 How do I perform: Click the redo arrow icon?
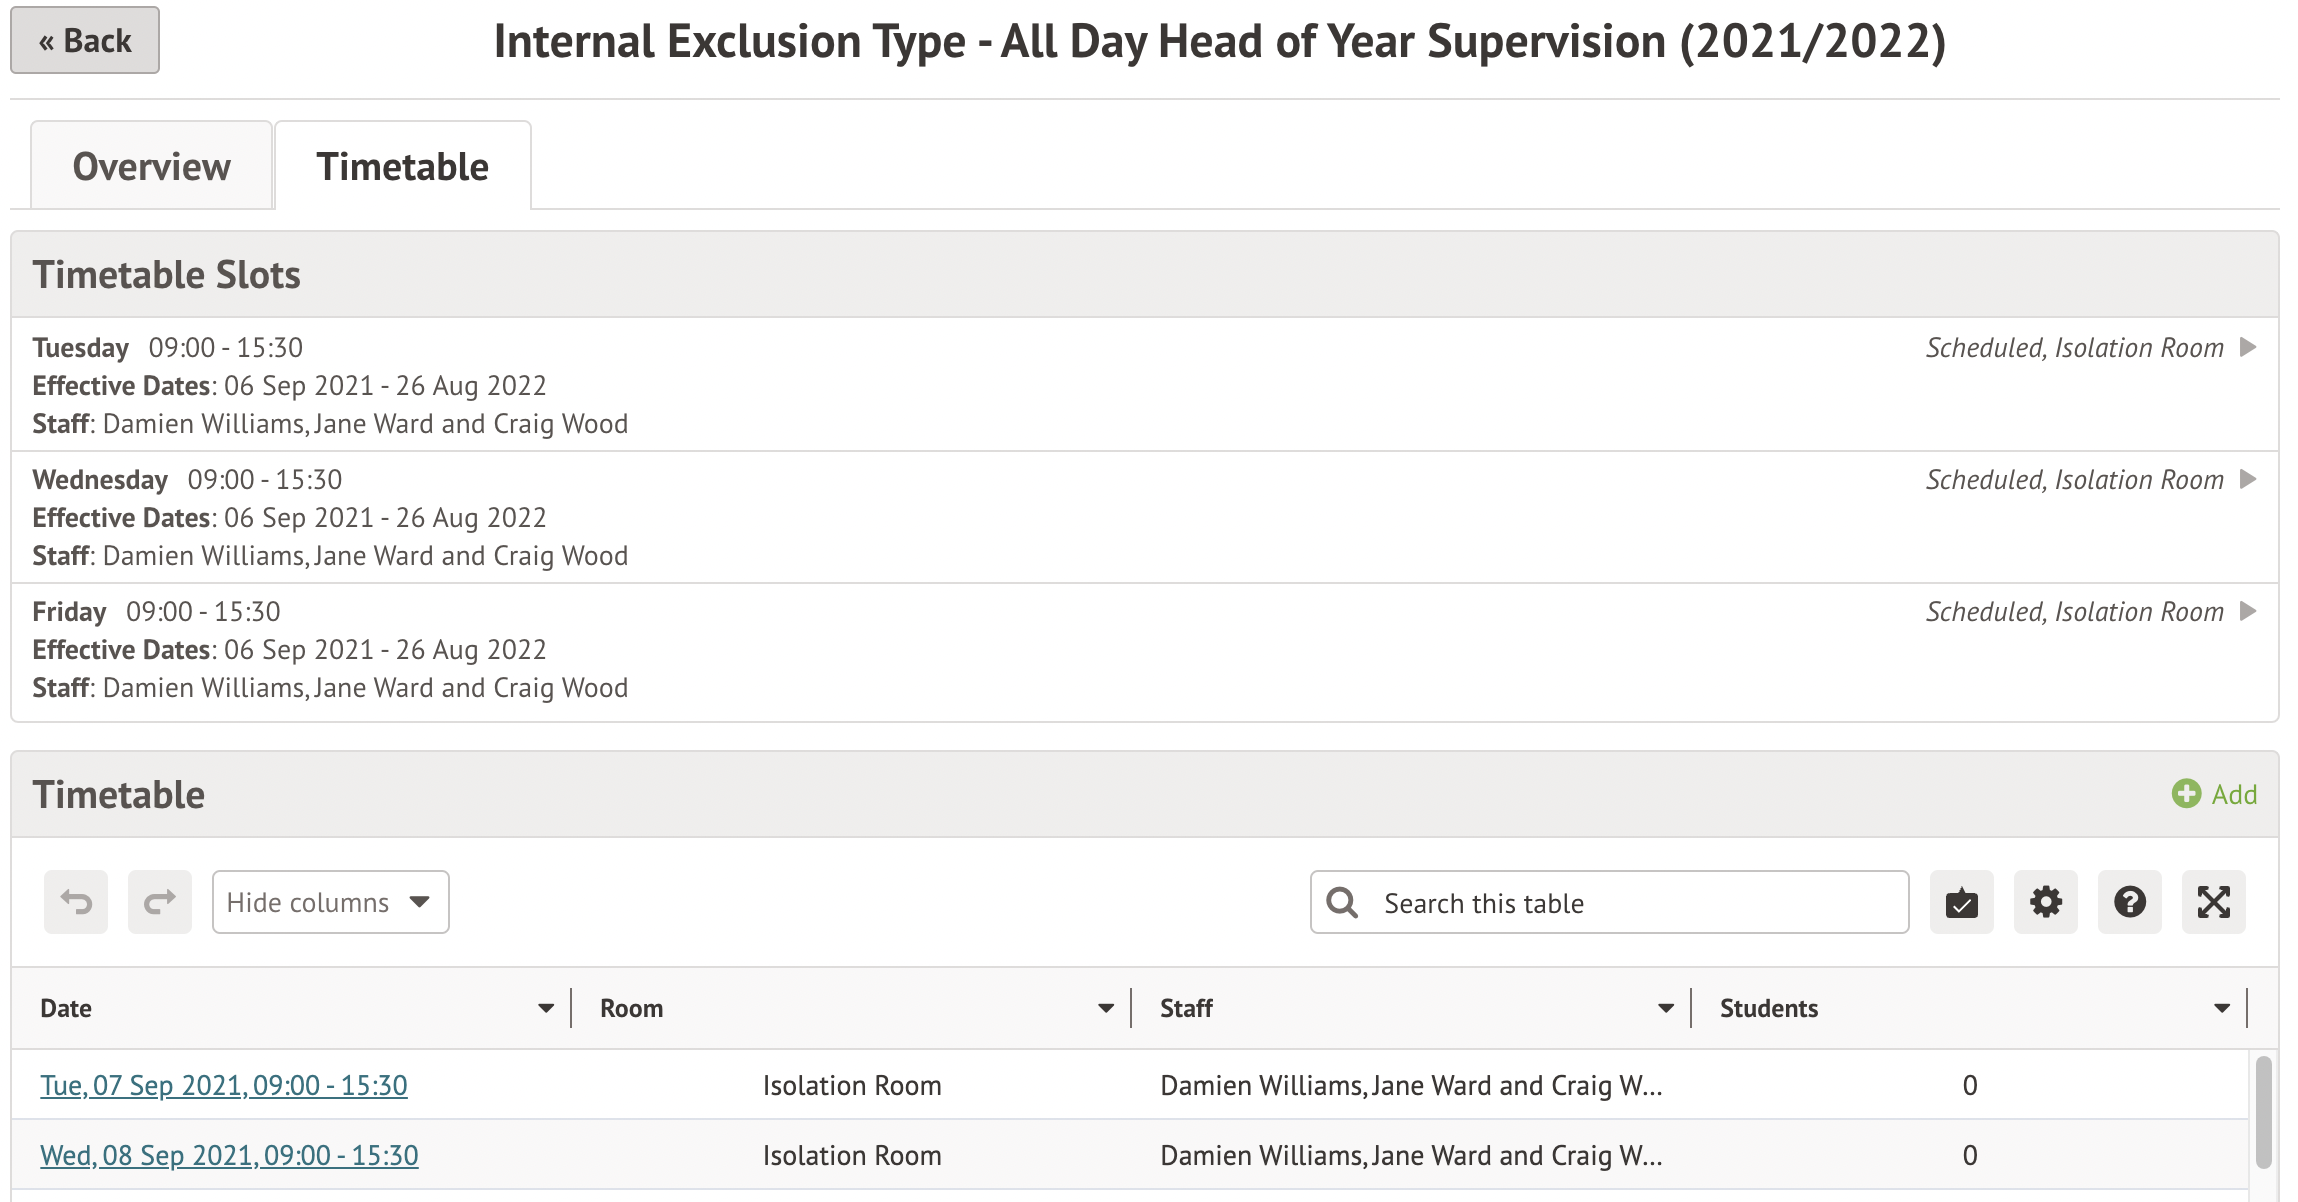tap(160, 902)
